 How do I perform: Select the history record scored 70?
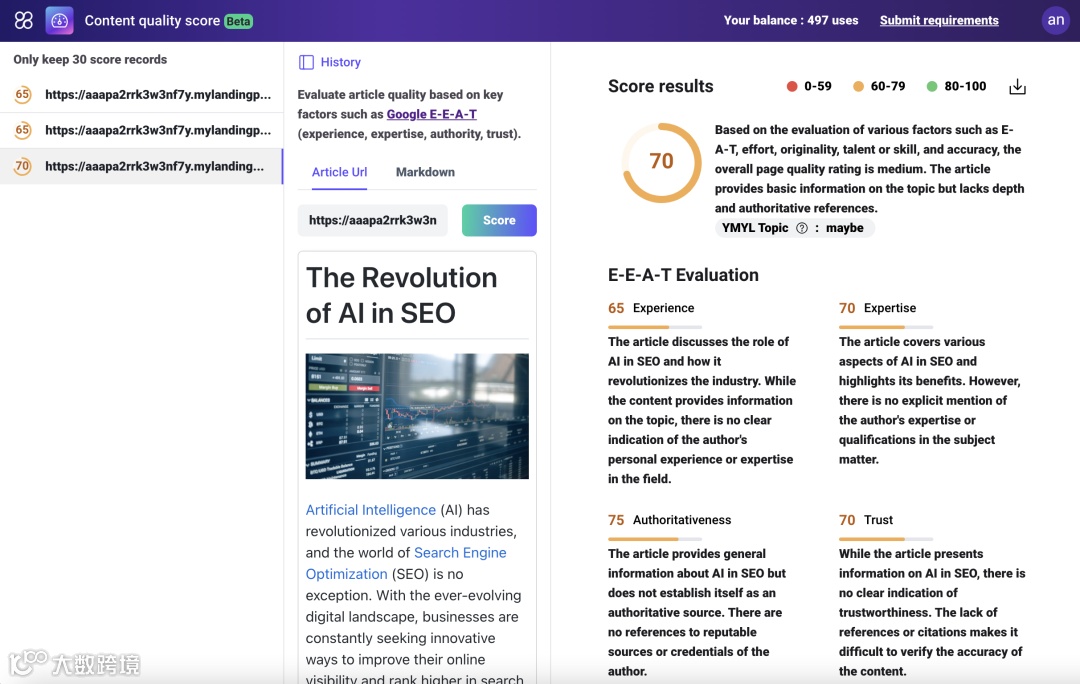(x=141, y=166)
